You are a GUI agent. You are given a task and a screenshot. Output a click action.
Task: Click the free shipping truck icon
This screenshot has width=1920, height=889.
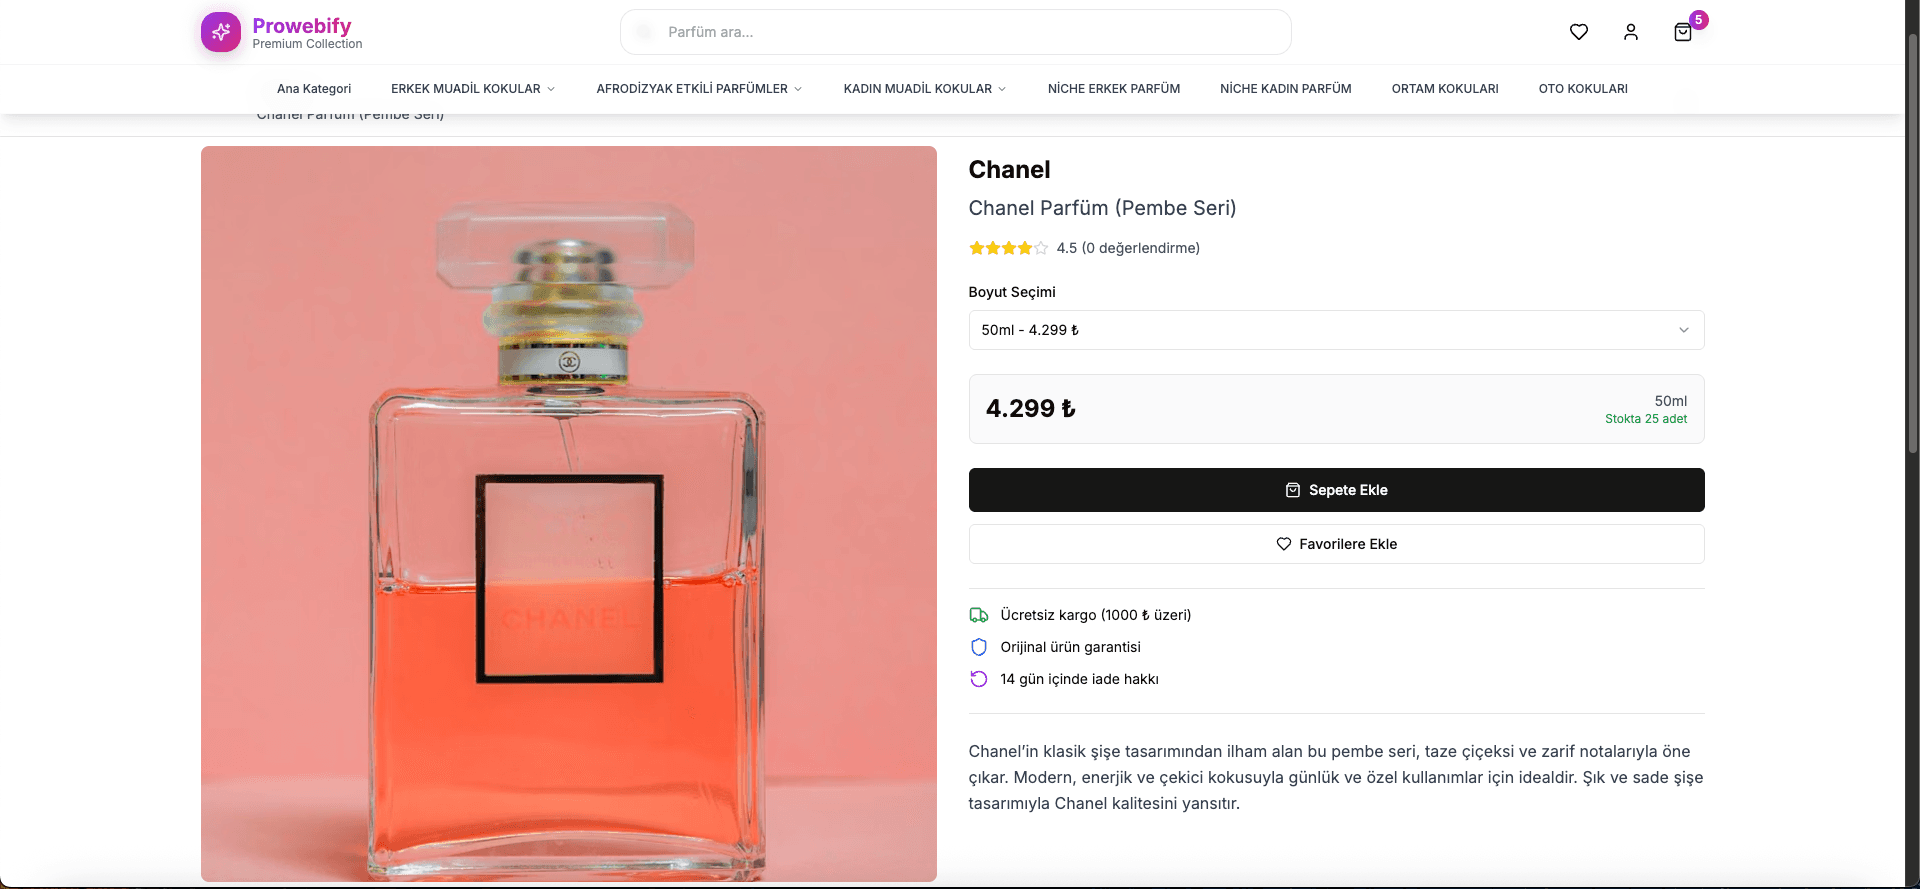979,615
